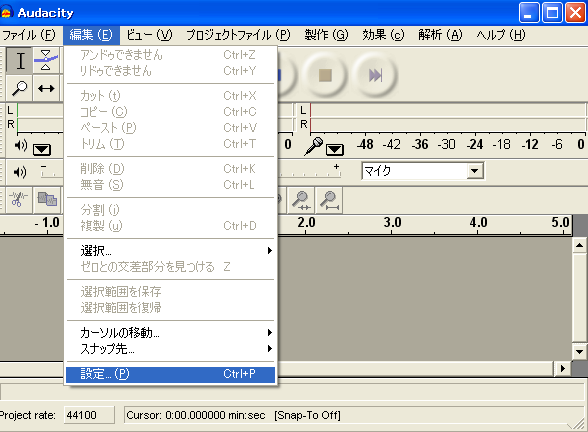Expand the カーソルの移動... submenu
This screenshot has width=588, height=432.
[170, 333]
